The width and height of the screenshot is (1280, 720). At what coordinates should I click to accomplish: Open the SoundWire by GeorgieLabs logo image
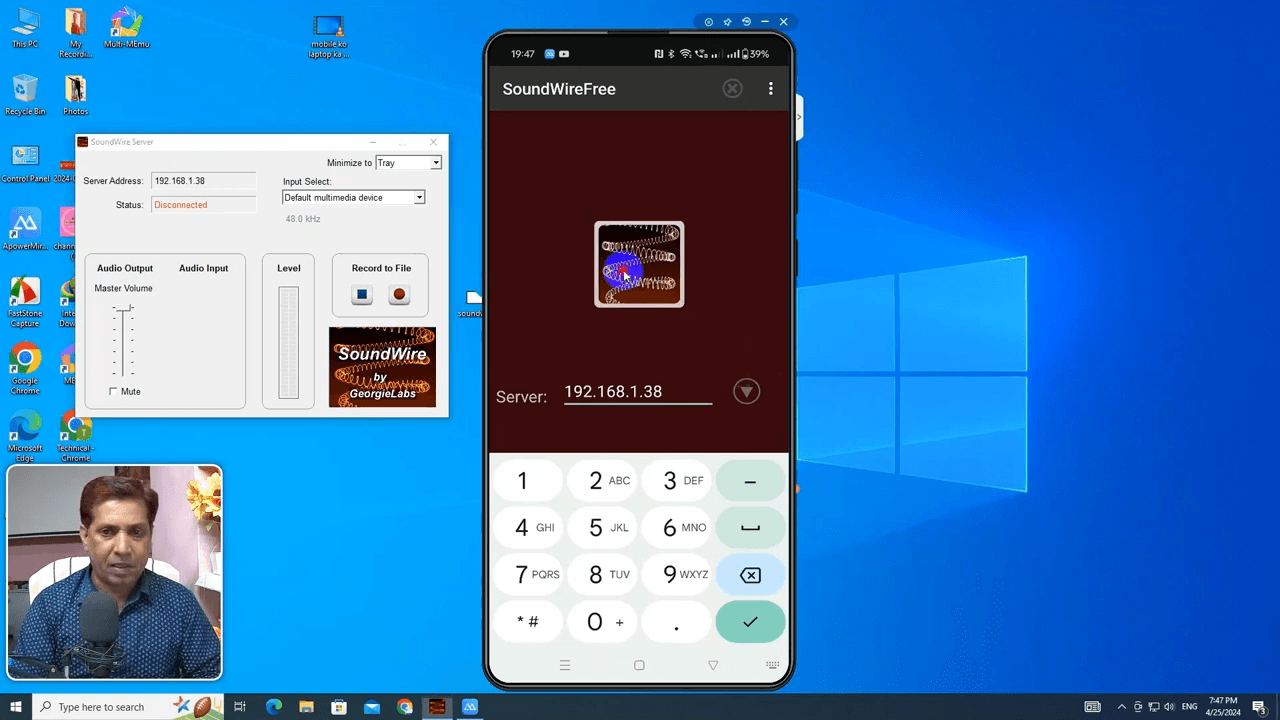(382, 367)
